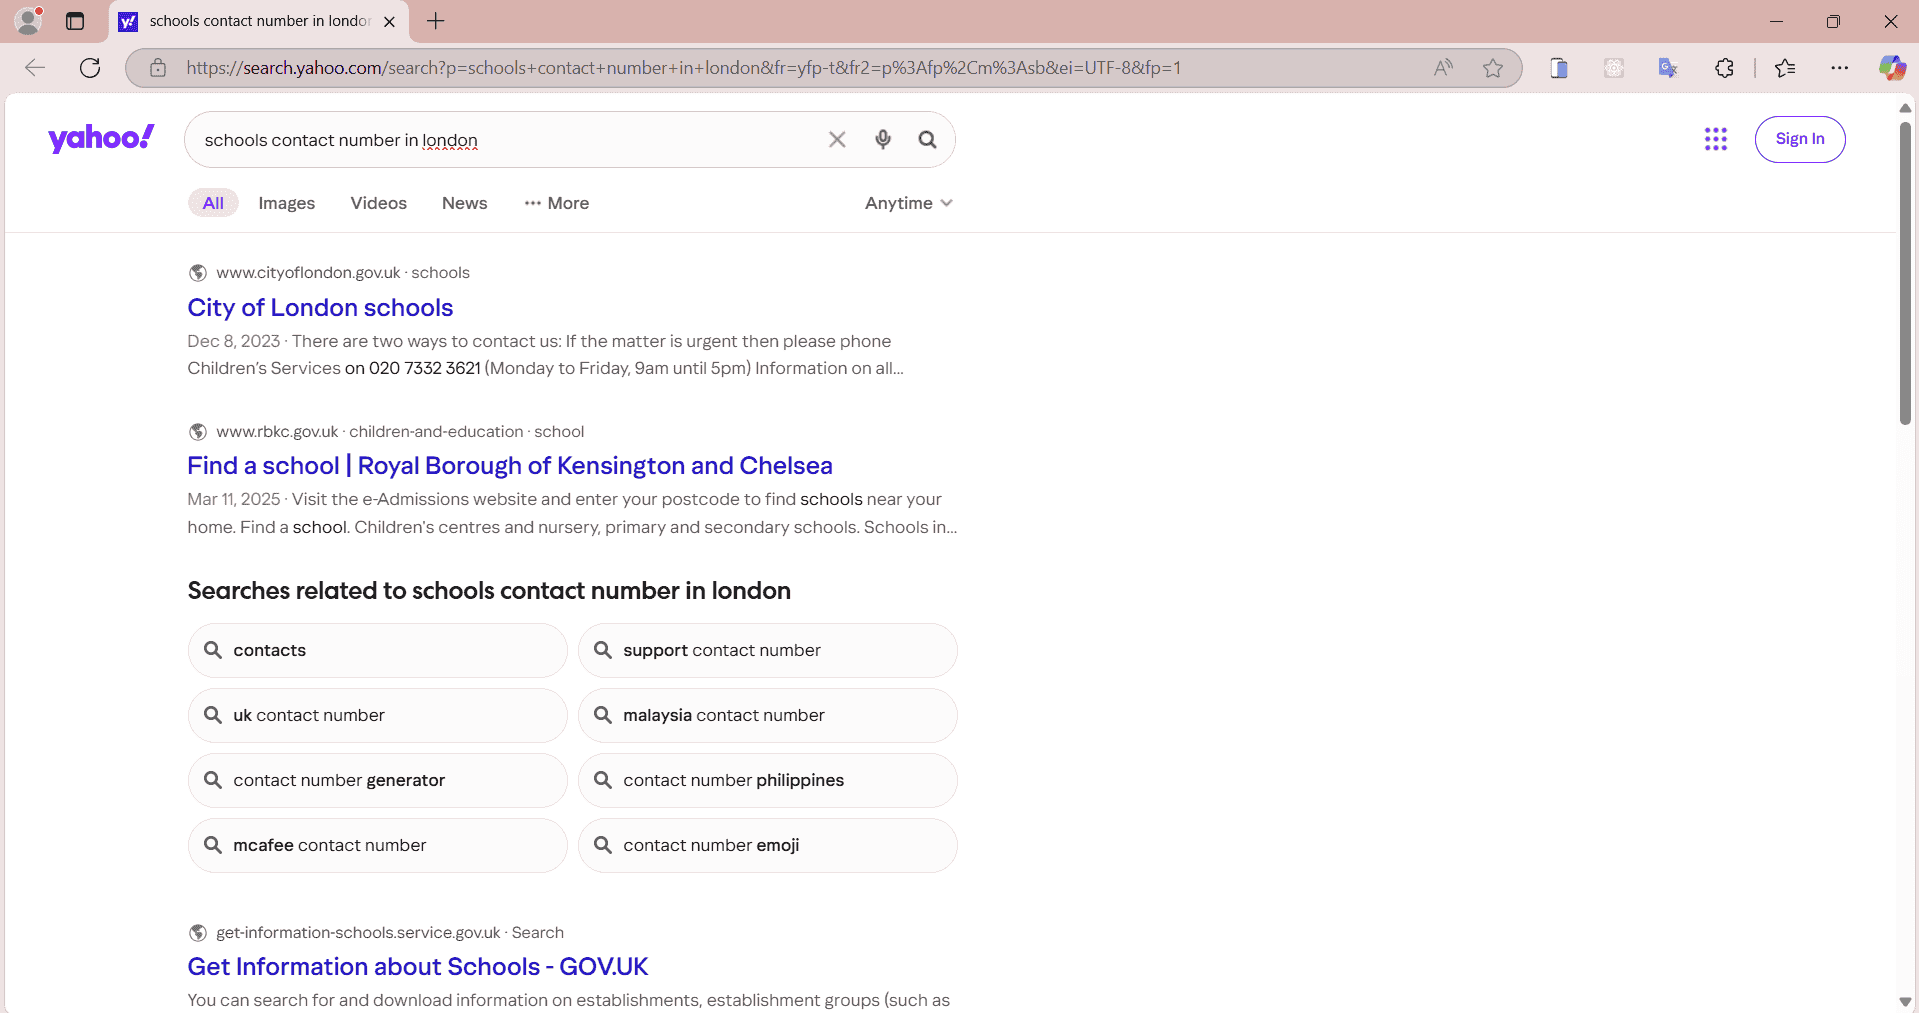This screenshot has width=1919, height=1013.
Task: Open the site information lock icon
Action: (158, 68)
